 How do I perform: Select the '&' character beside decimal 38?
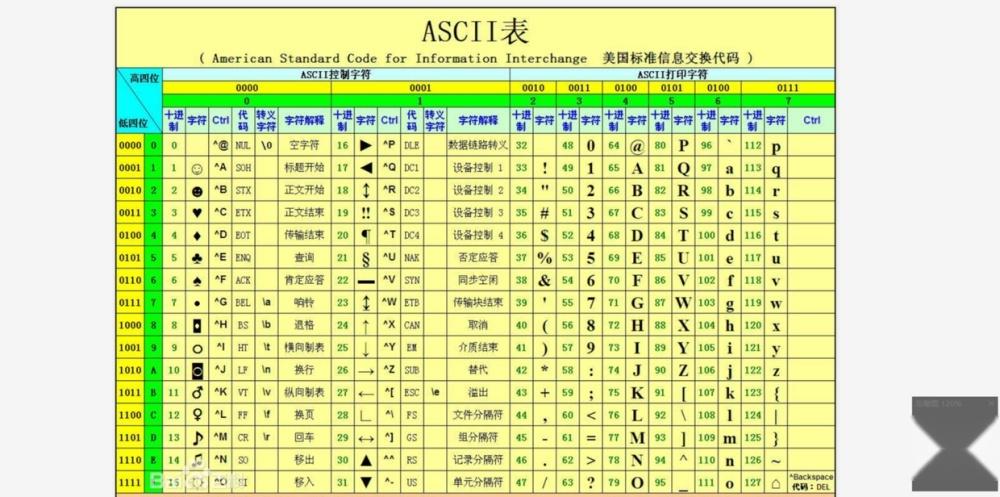click(544, 280)
